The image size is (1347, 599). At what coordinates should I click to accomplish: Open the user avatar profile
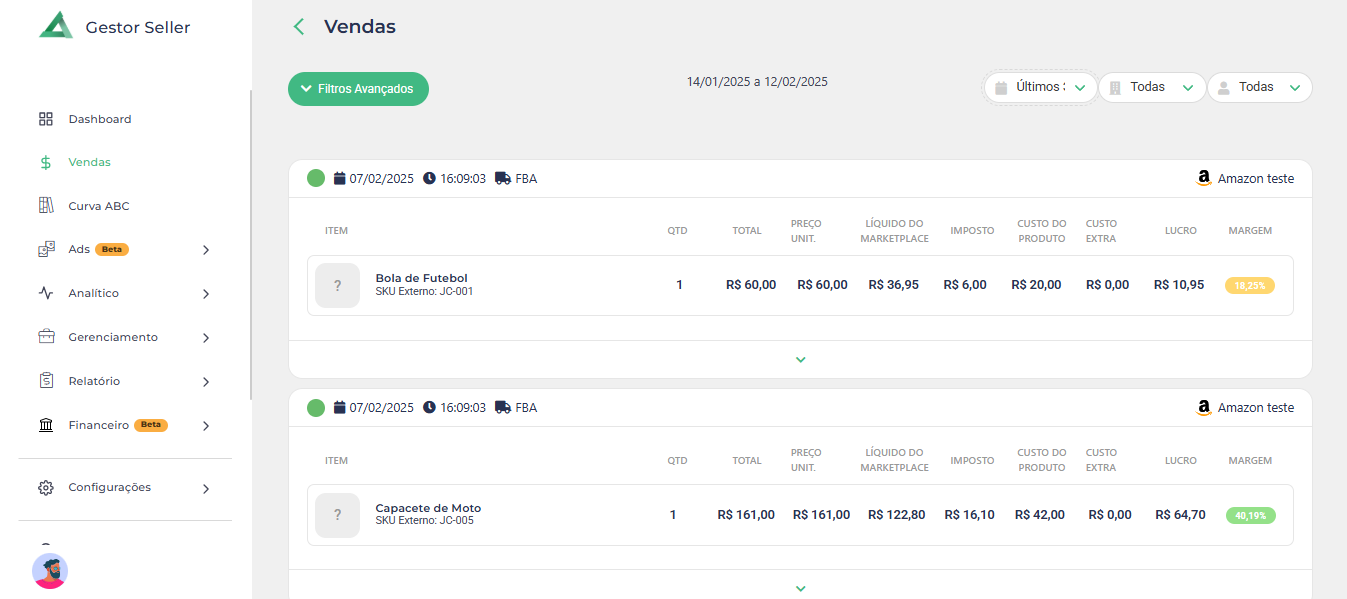[50, 571]
